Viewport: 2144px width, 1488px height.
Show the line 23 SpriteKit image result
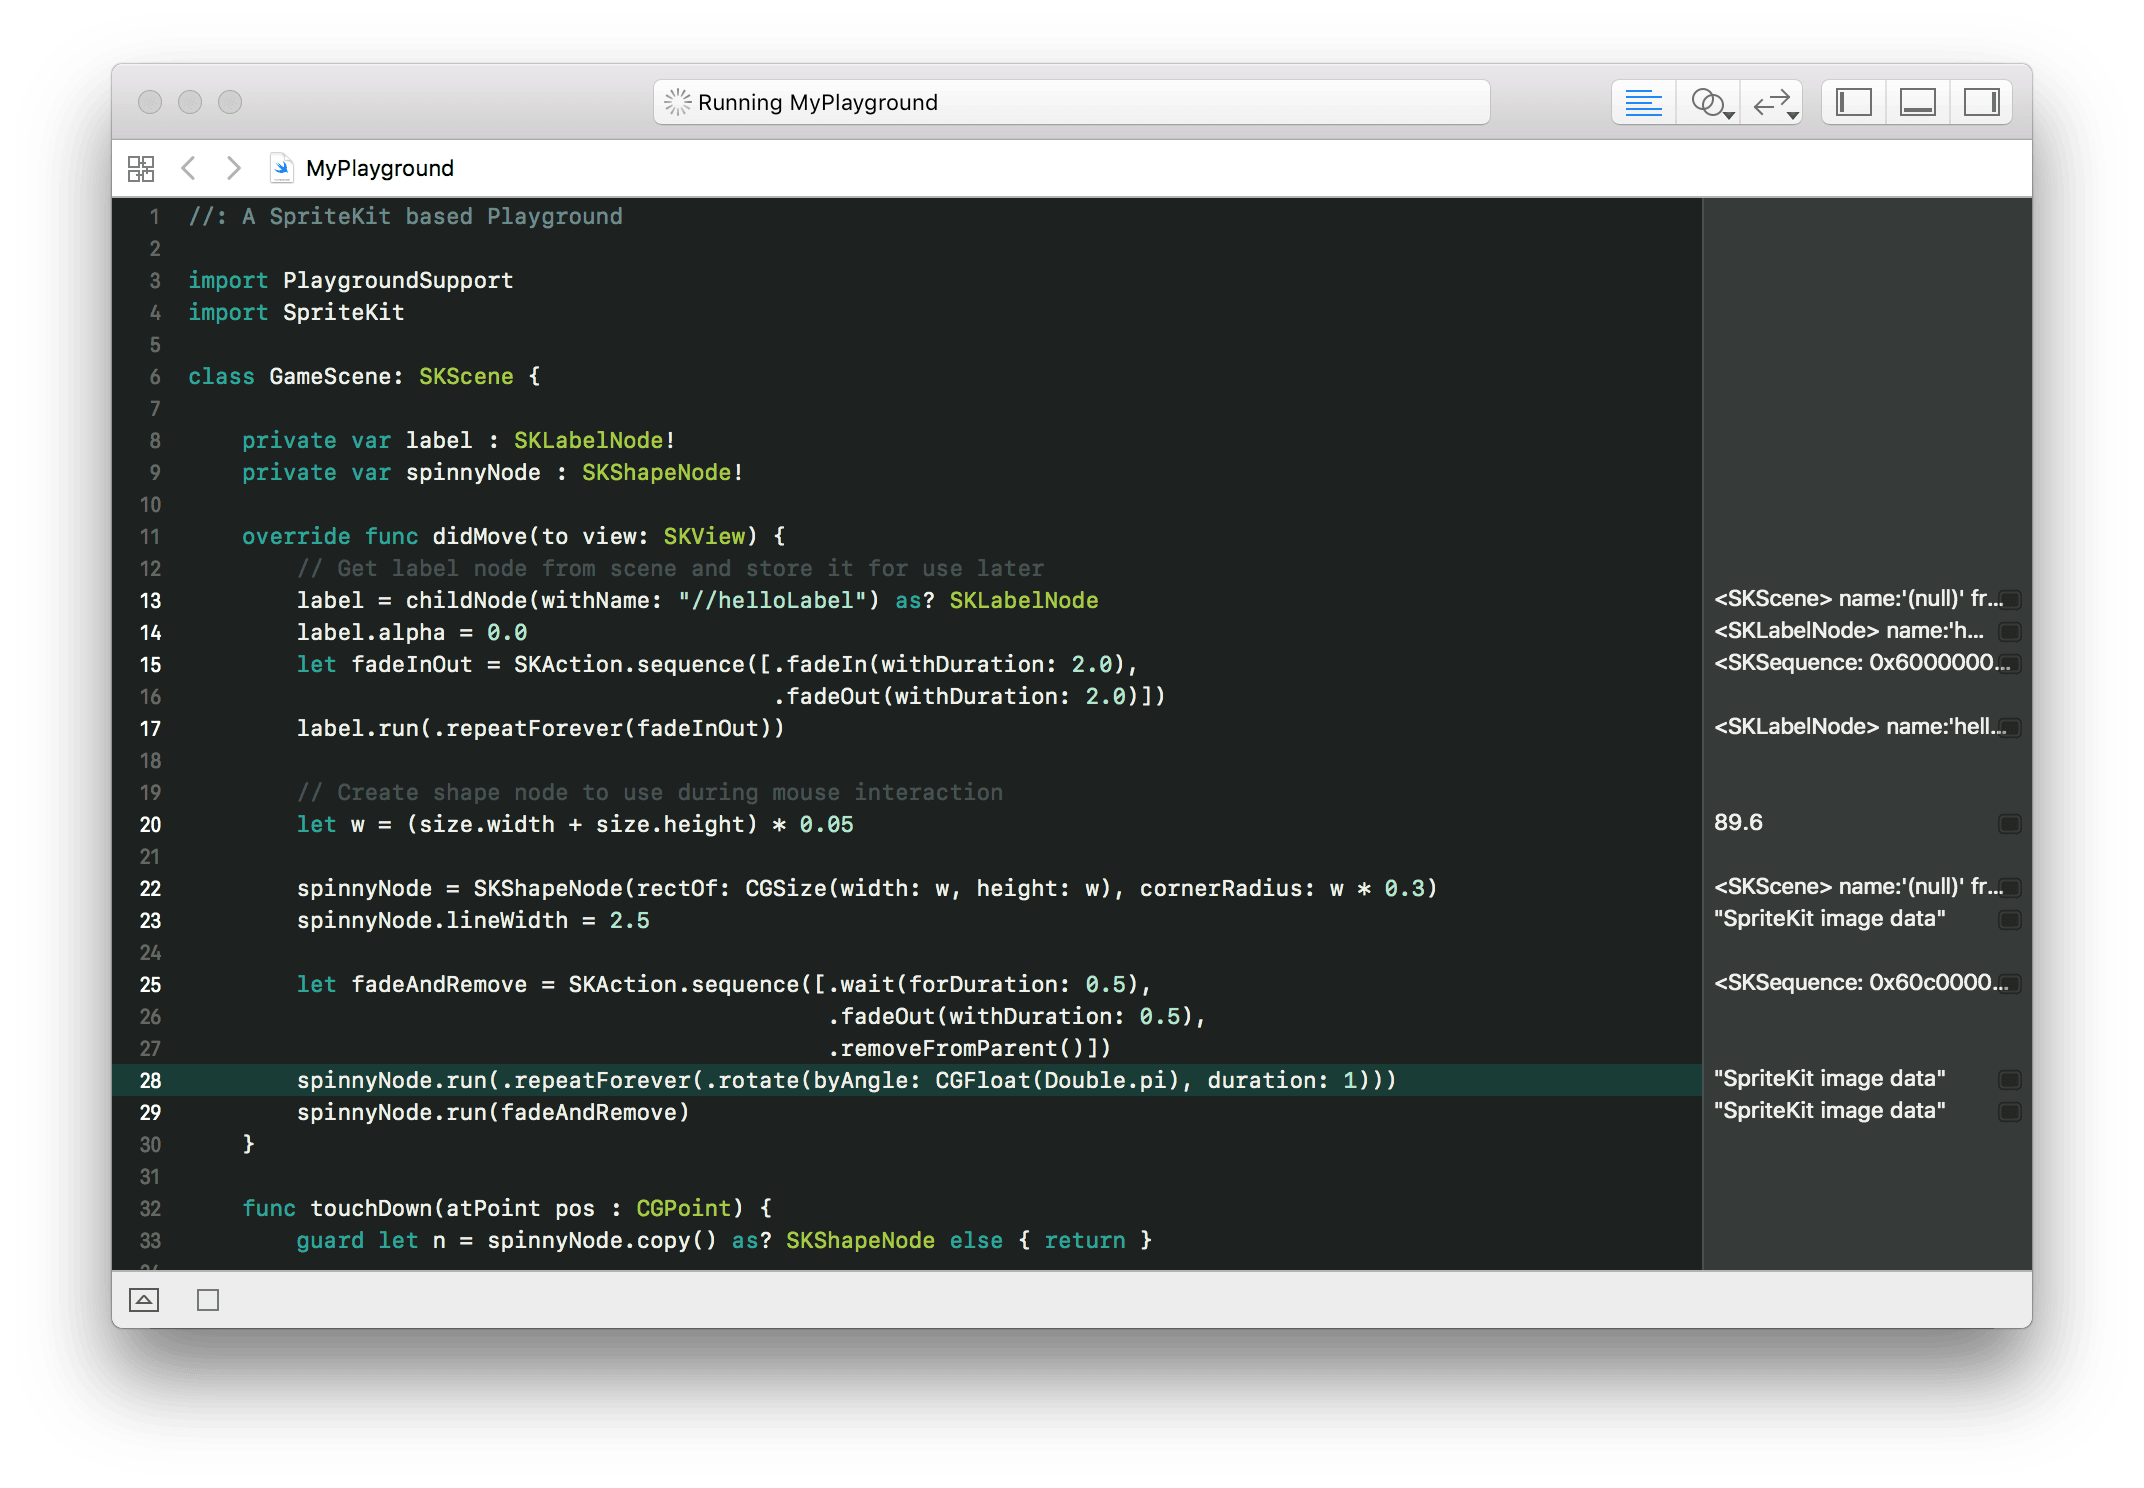point(2009,920)
